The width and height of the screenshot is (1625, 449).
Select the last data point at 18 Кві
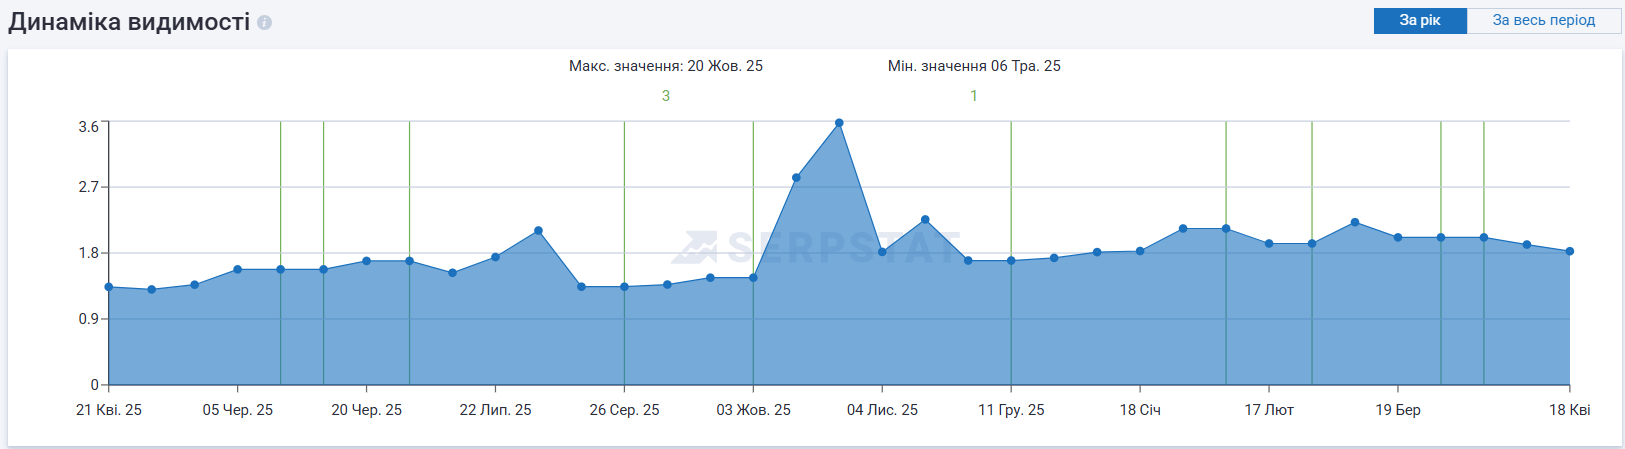click(x=1569, y=251)
